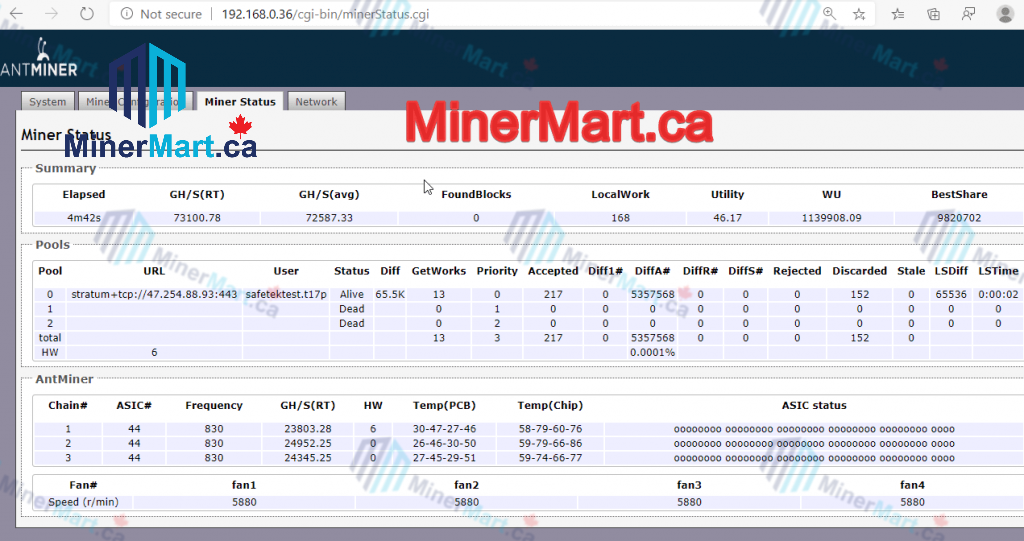Click the ASIC status column header
1024x541 pixels.
point(814,405)
